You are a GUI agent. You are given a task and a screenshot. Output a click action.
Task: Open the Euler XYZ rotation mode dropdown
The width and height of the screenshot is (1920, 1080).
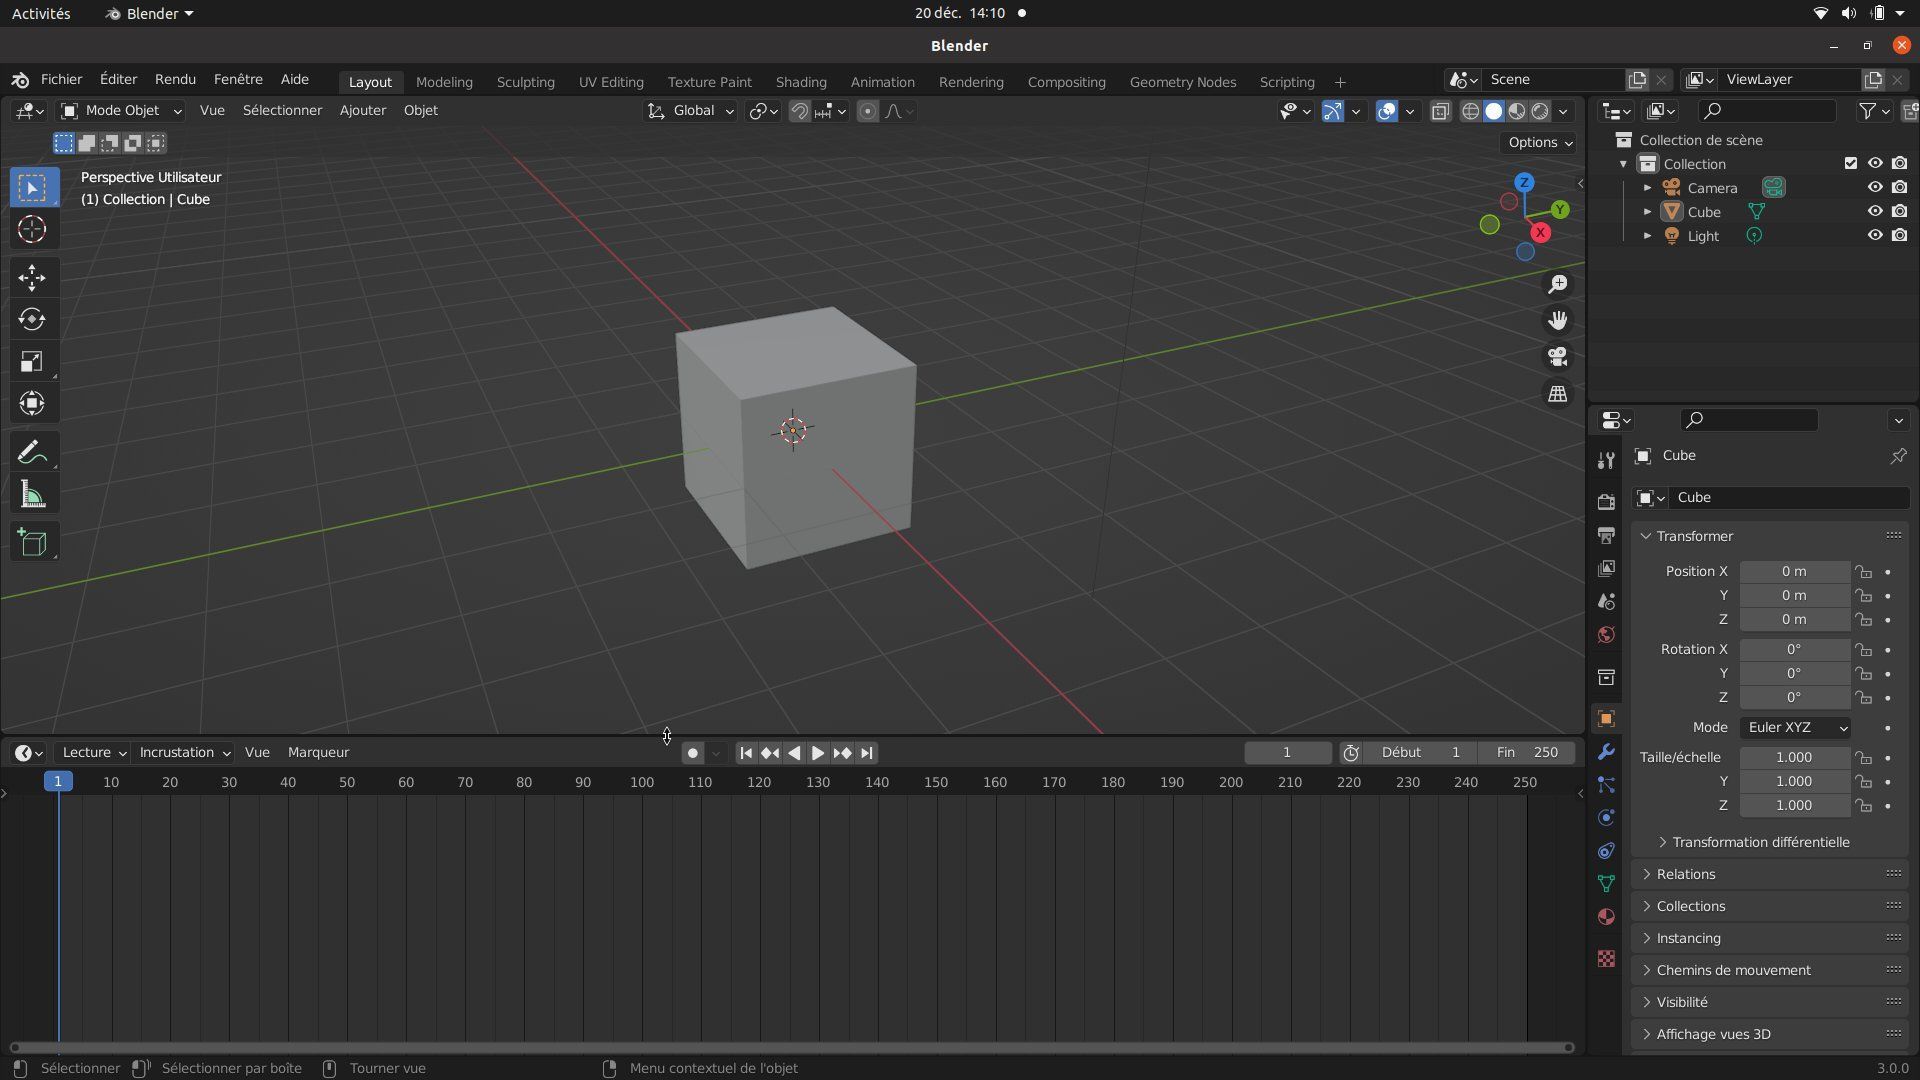pyautogui.click(x=1795, y=728)
